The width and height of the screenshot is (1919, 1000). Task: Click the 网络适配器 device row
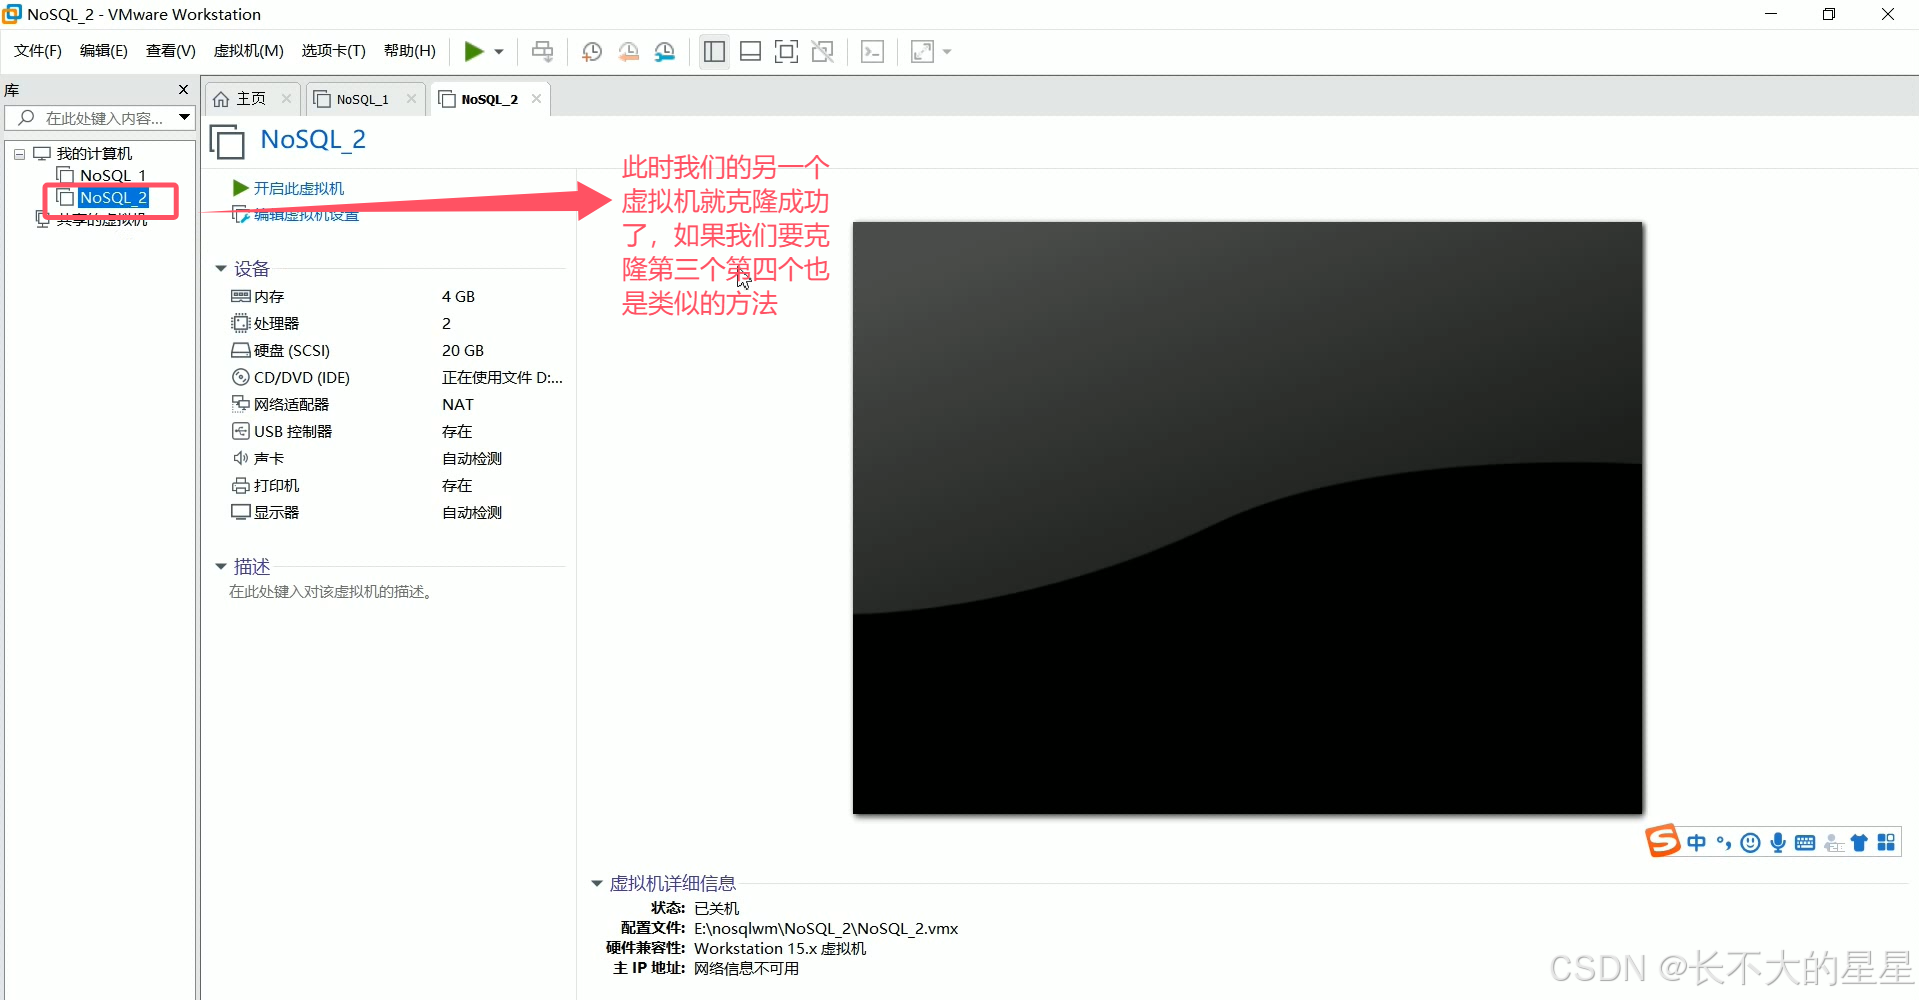pyautogui.click(x=396, y=405)
